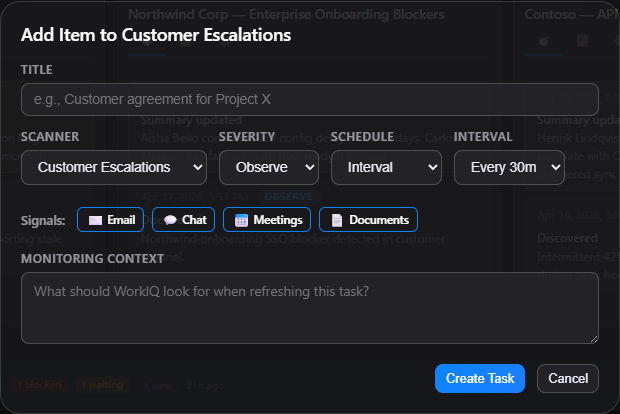
Task: Toggle the Email signal chip
Action: (x=110, y=219)
